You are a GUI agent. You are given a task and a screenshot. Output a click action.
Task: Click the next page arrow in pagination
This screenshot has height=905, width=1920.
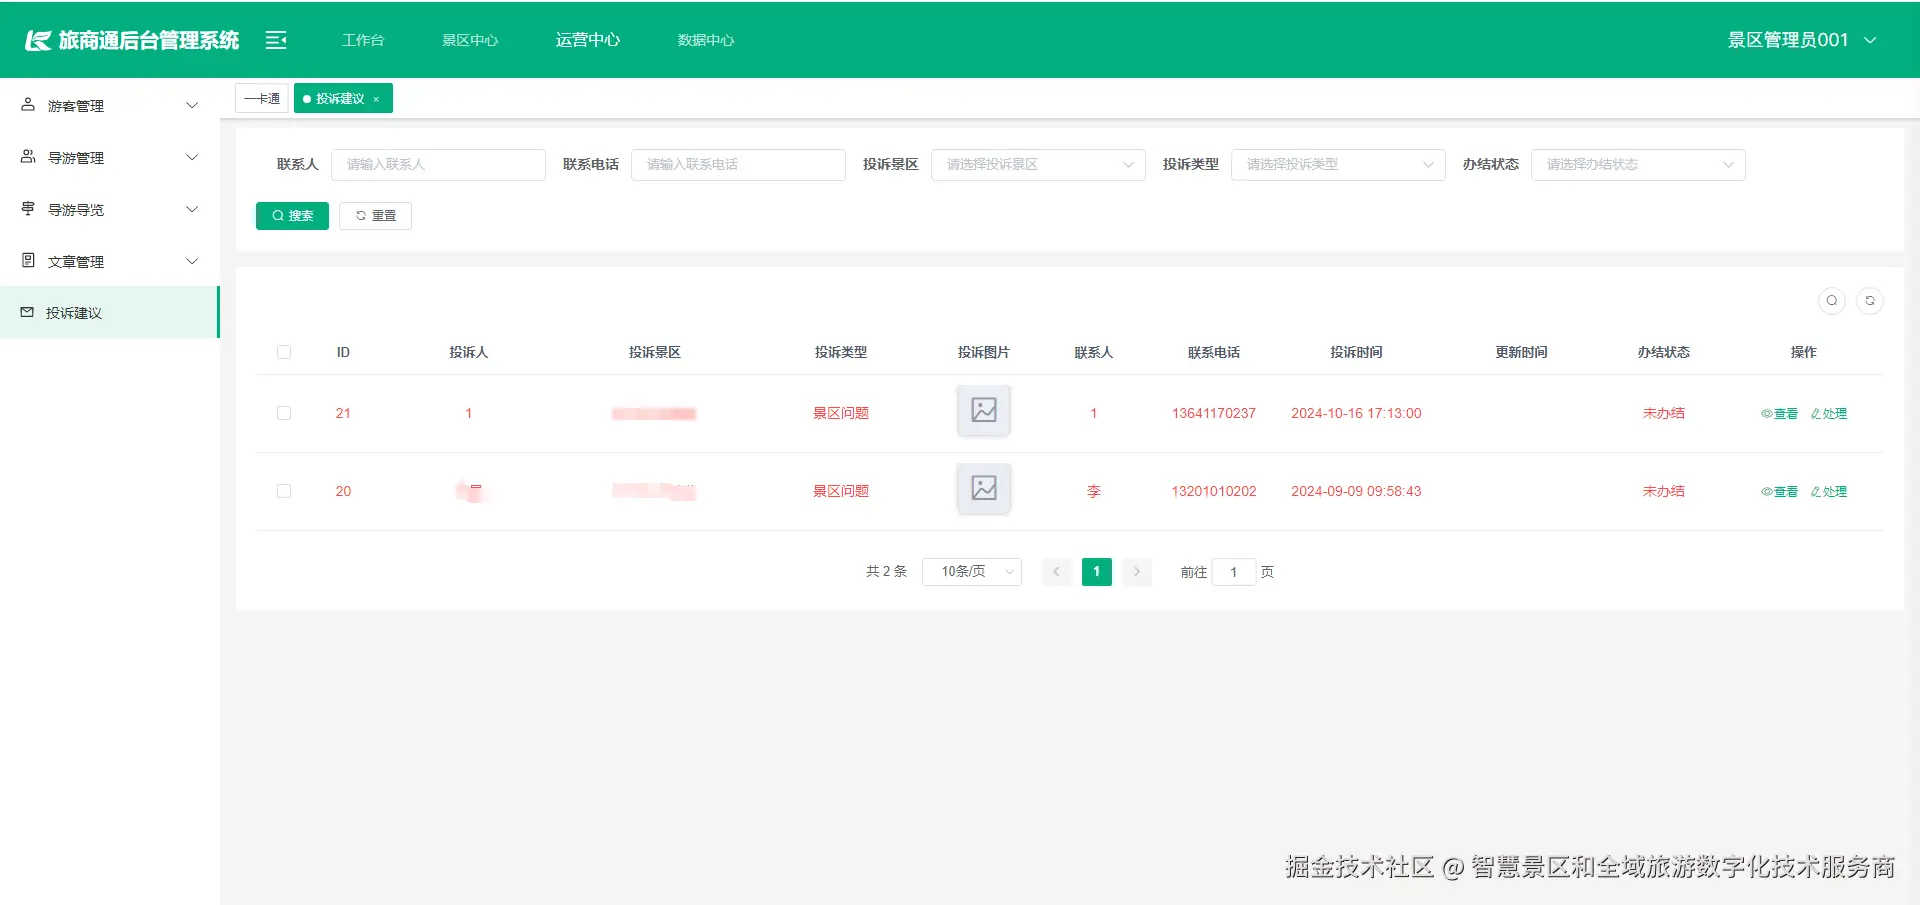tap(1136, 571)
